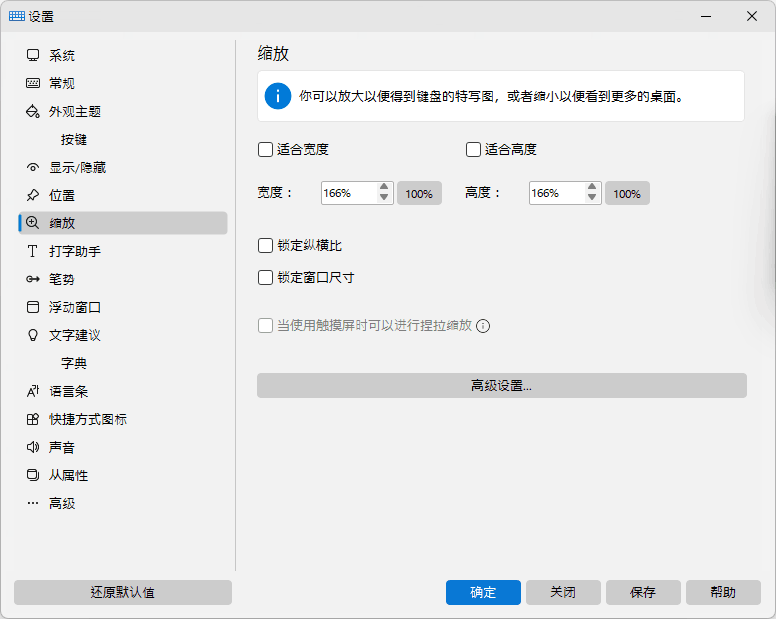The image size is (776, 619).
Task: Click the 声音 speaker icon
Action: (x=33, y=447)
